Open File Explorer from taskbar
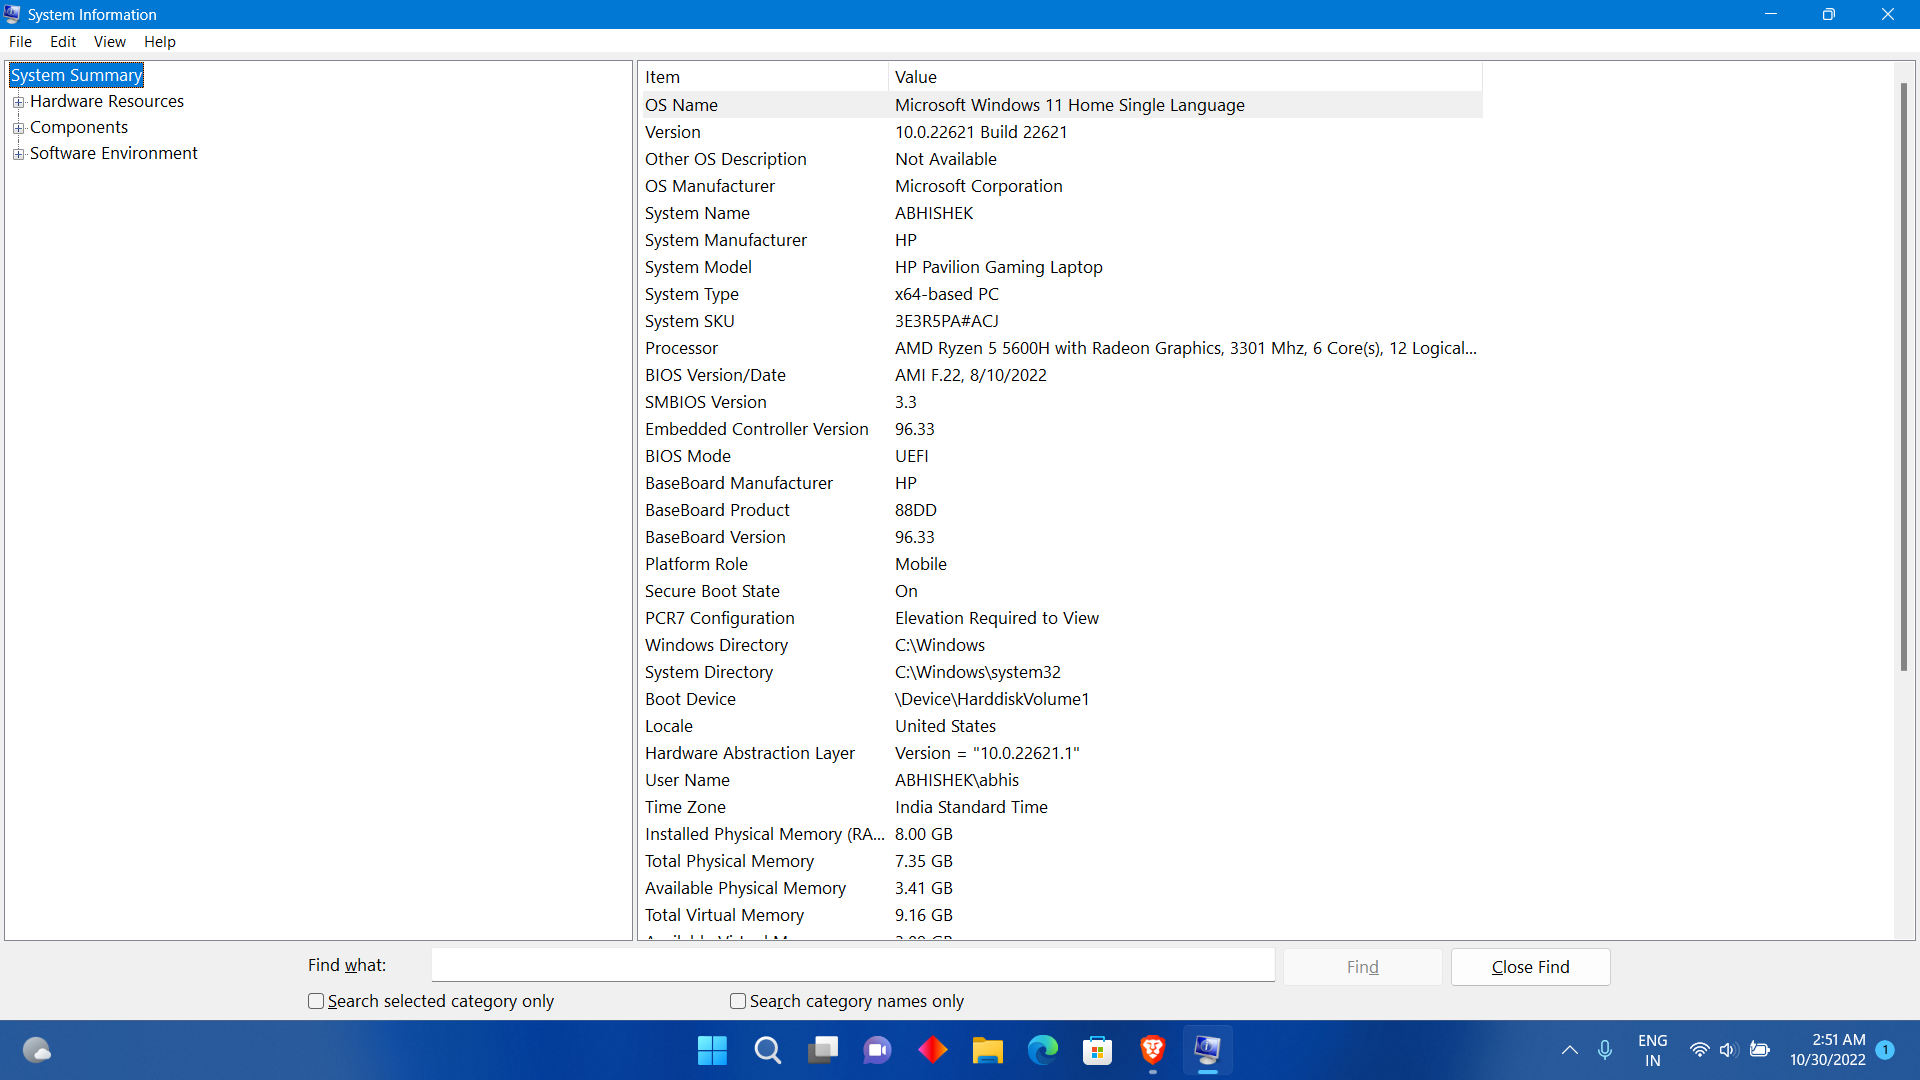Screen dimensions: 1920x1080 [x=988, y=1050]
